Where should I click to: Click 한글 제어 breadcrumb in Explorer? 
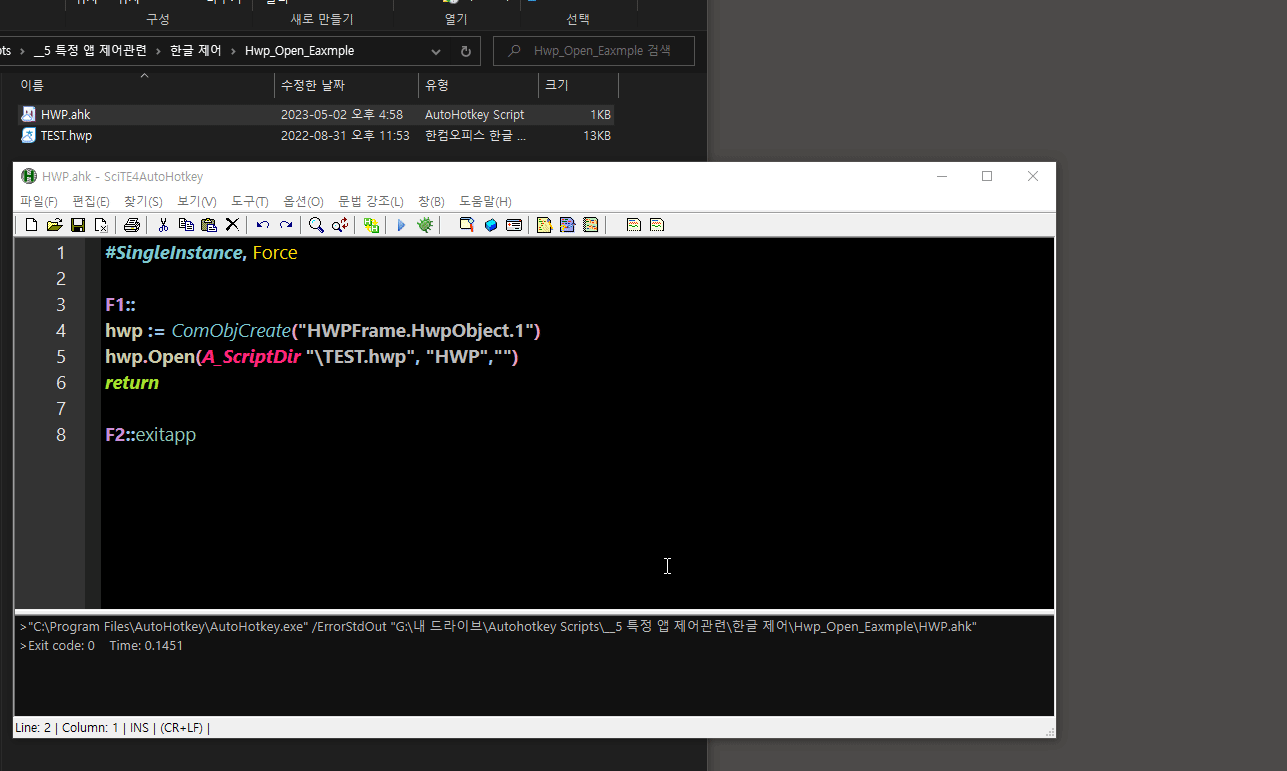click(196, 51)
